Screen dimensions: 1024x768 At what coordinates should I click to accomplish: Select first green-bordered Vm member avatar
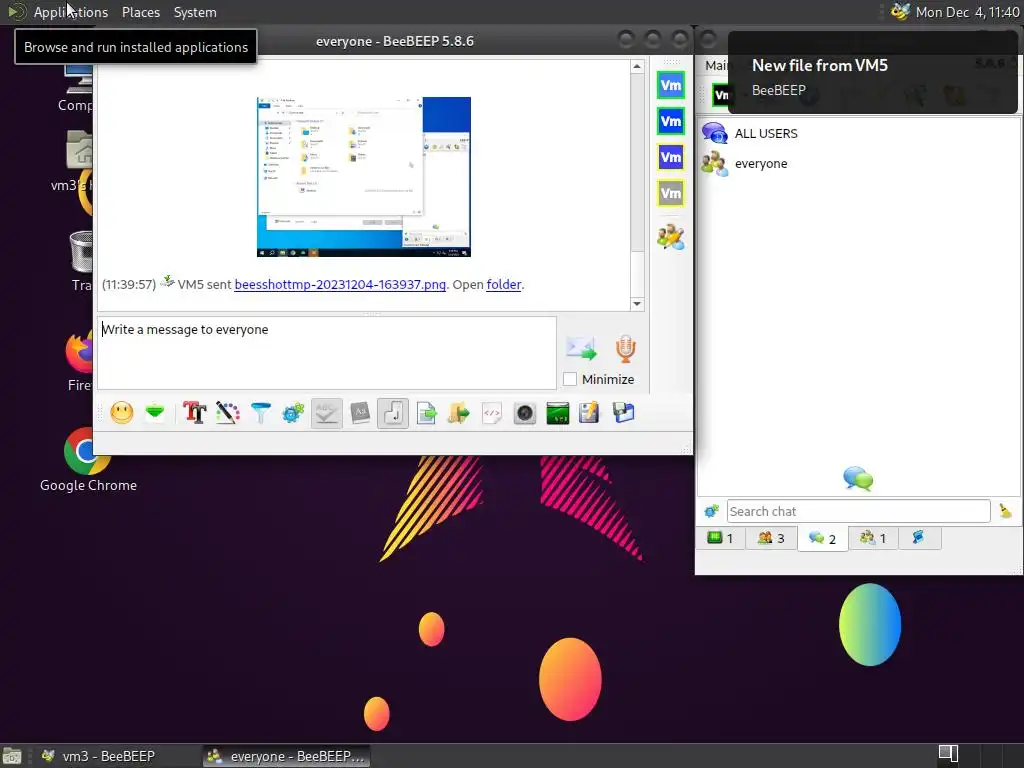(x=671, y=86)
